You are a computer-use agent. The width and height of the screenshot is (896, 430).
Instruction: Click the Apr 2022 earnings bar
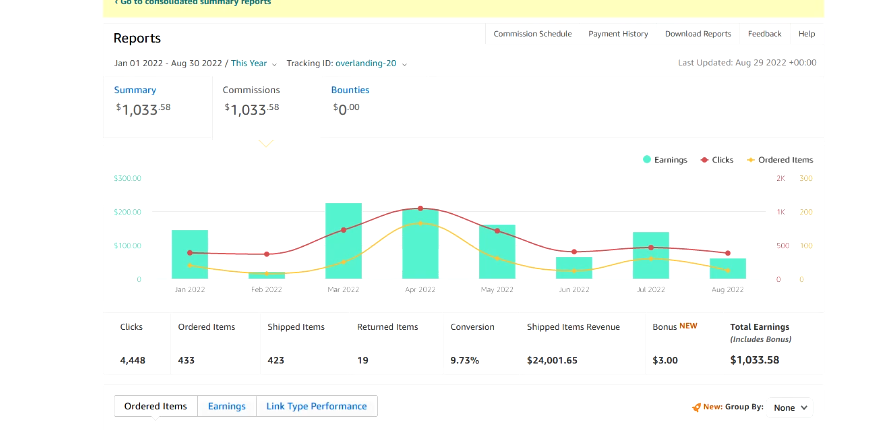pyautogui.click(x=420, y=244)
